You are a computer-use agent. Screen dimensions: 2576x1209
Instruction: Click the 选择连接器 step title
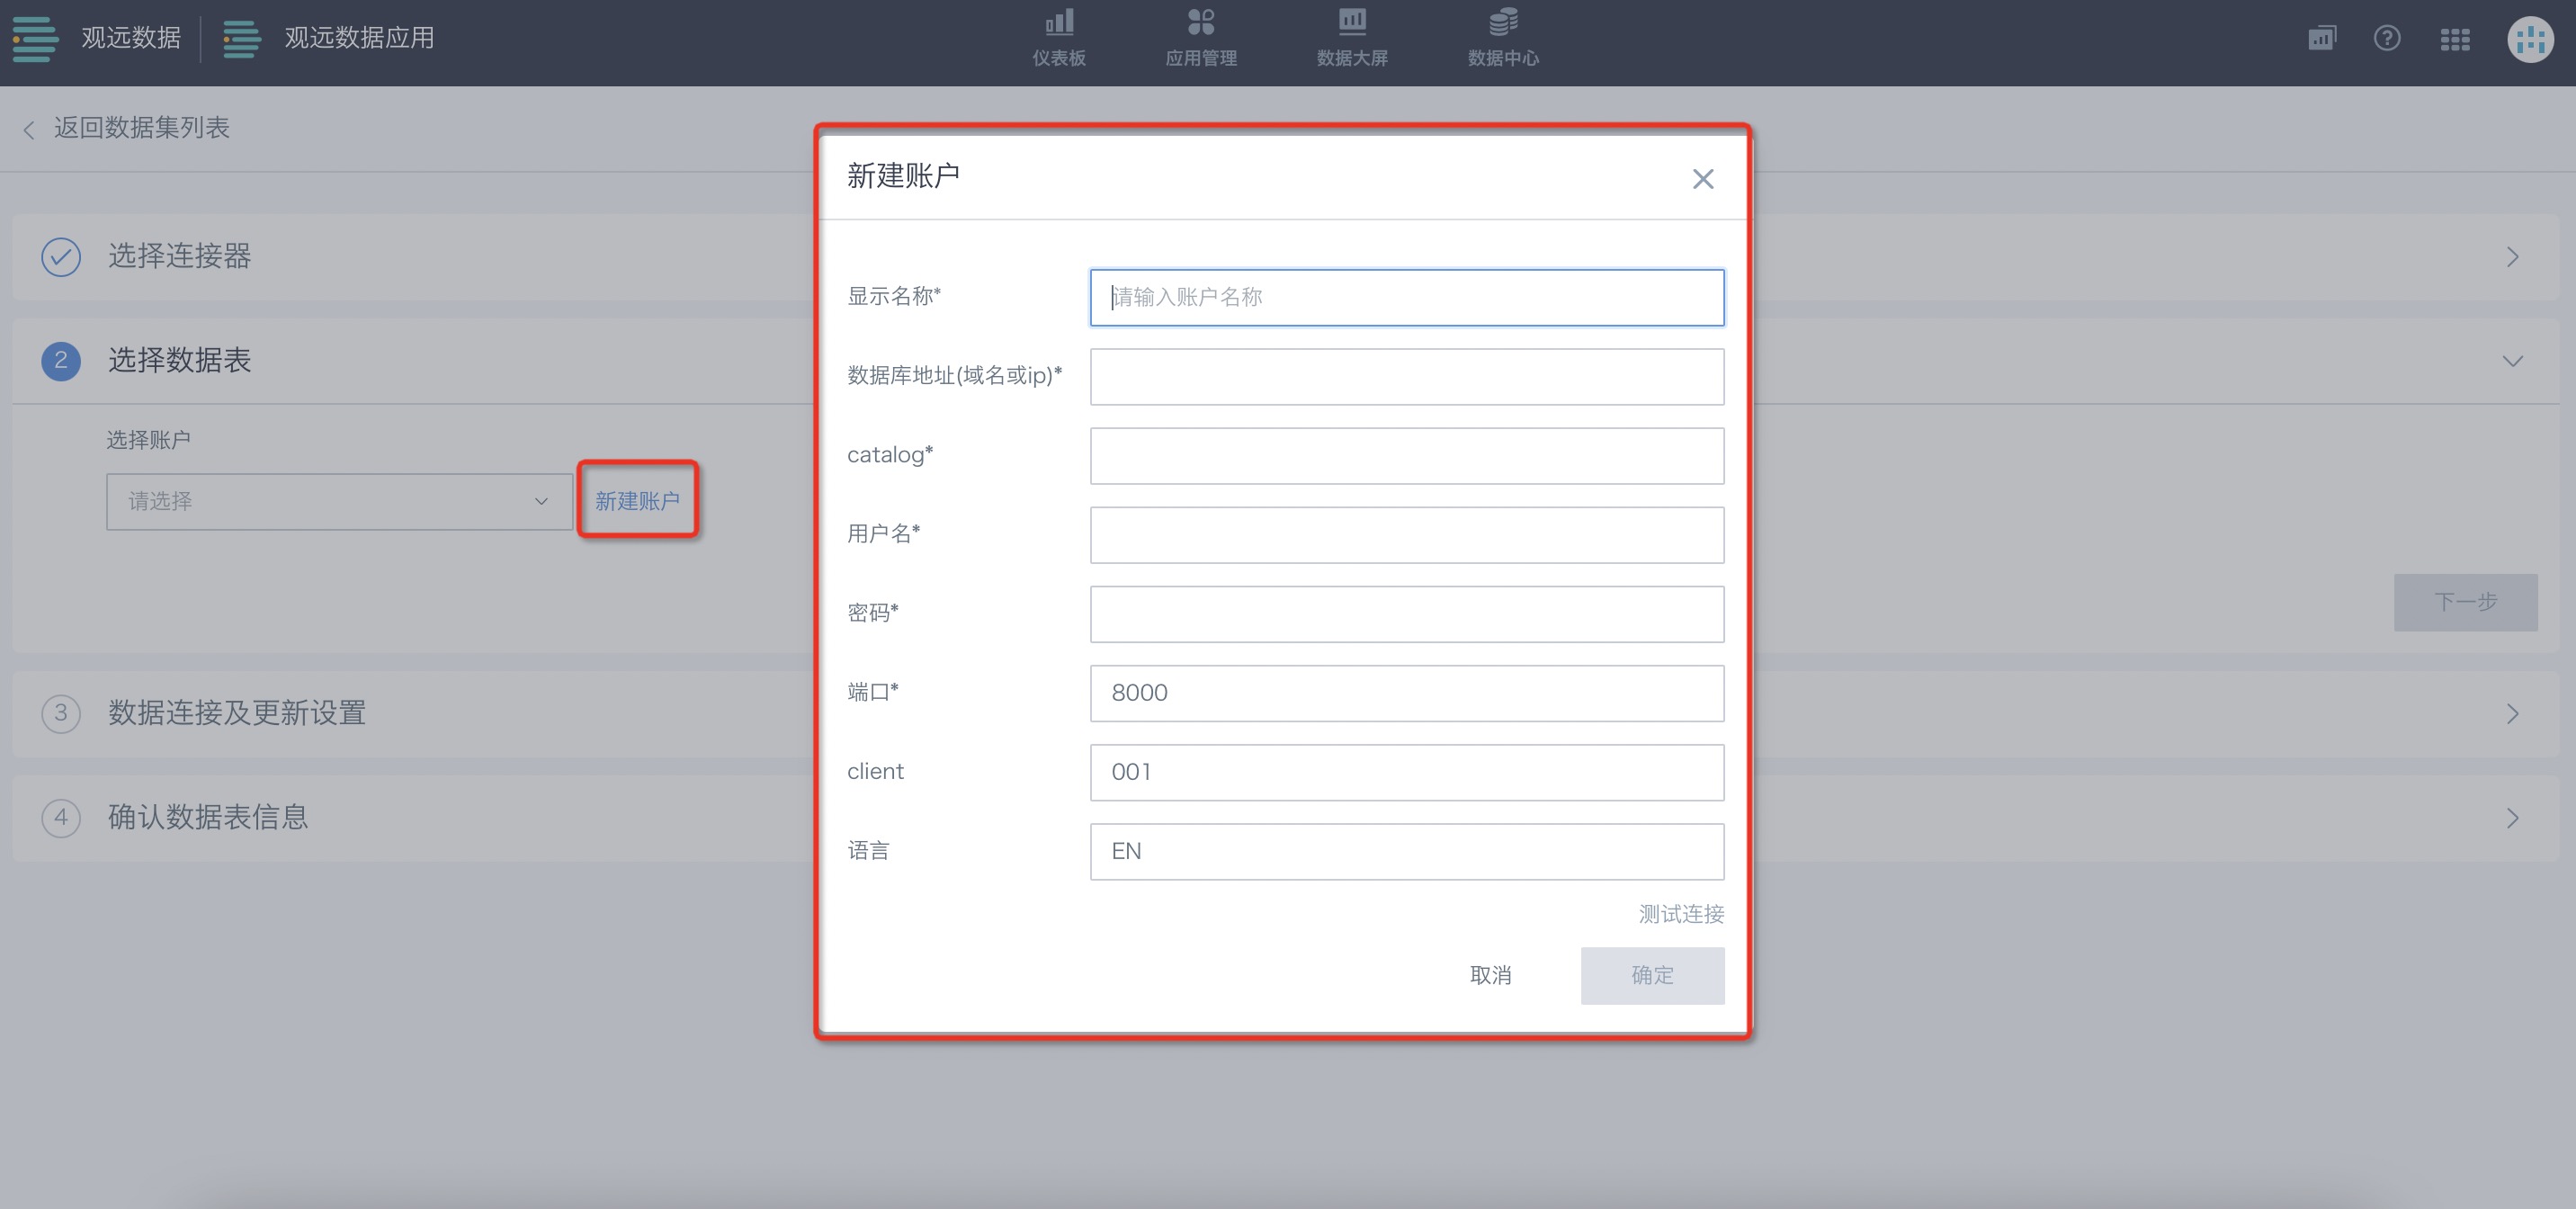pyautogui.click(x=179, y=256)
